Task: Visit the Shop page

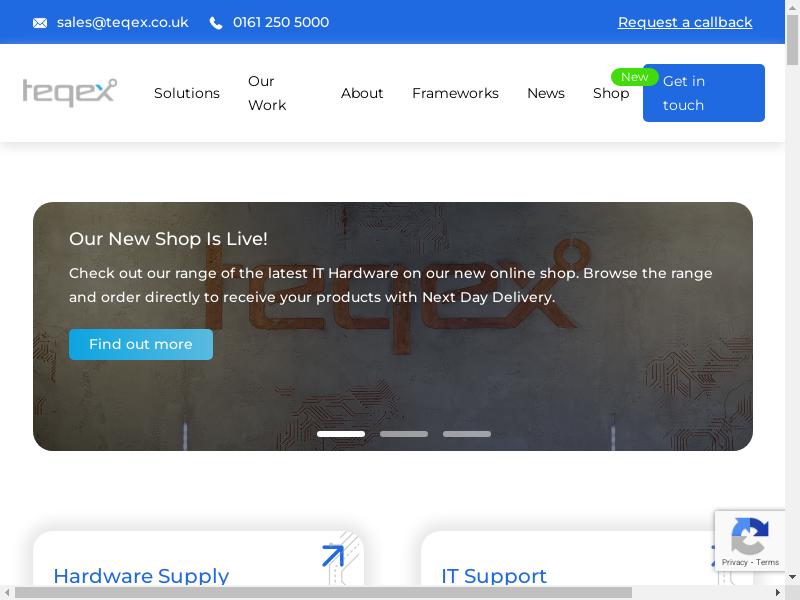Action: 610,93
